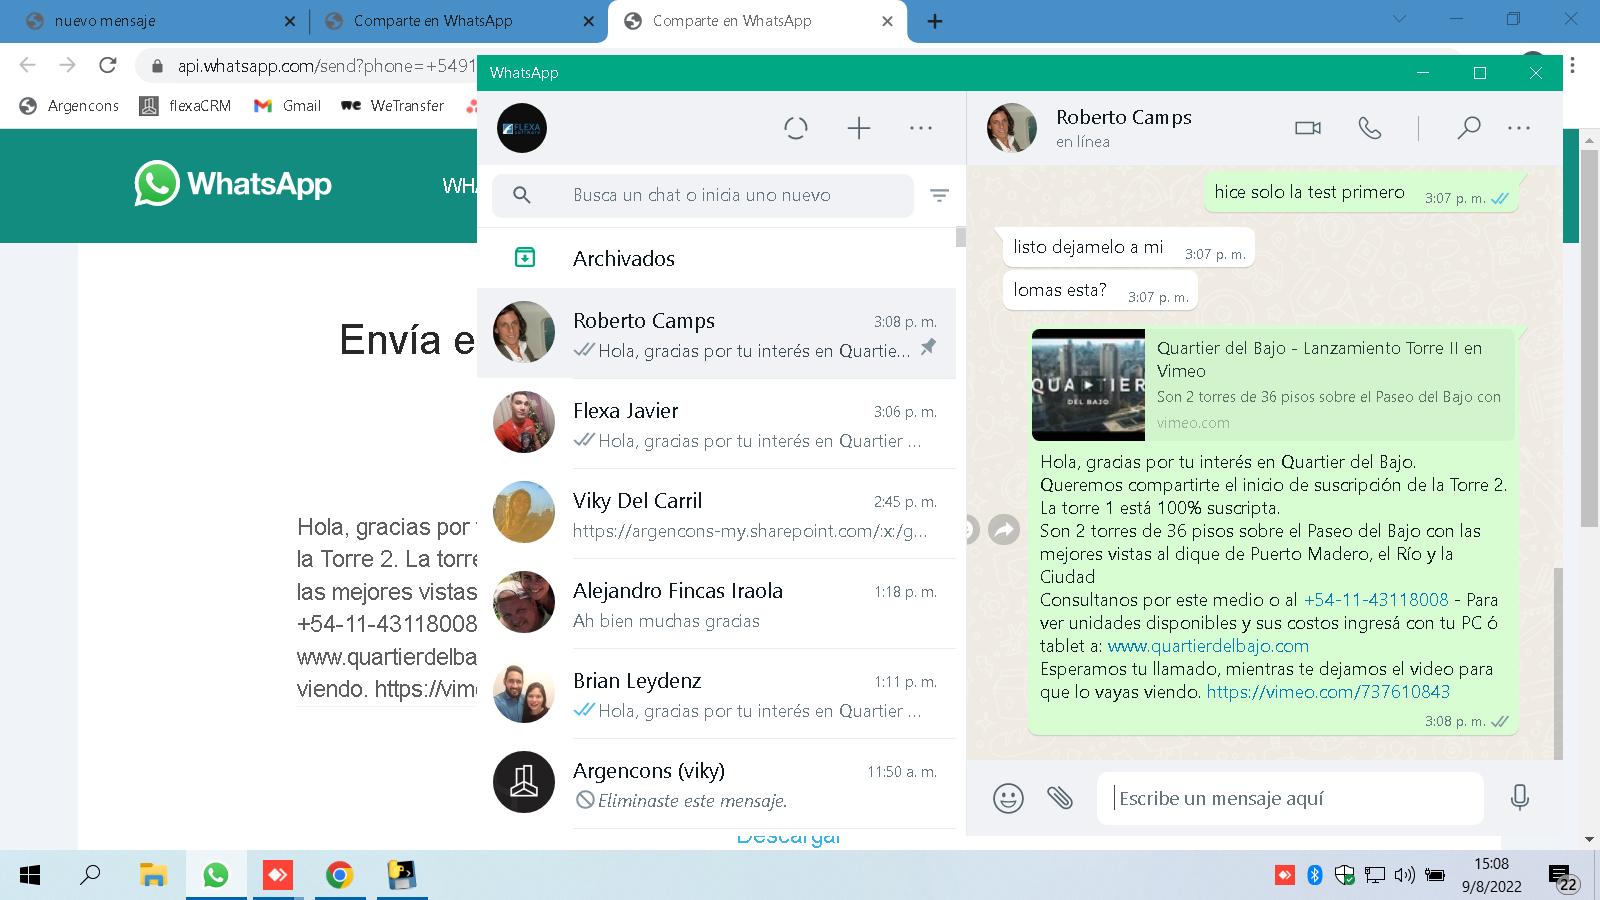Open the Chrome tab search chevron
Image resolution: width=1600 pixels, height=900 pixels.
tap(1399, 19)
